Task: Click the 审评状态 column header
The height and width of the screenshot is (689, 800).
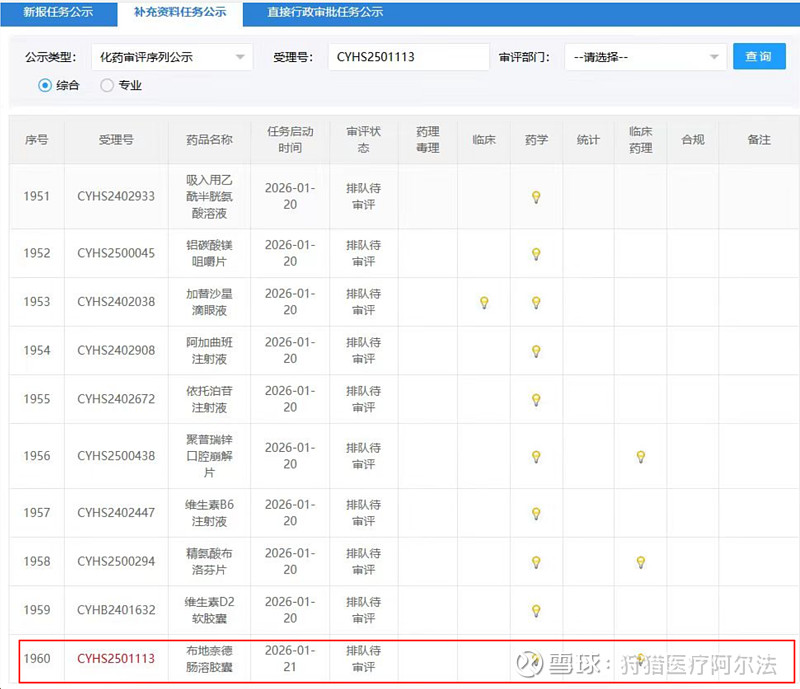Action: pyautogui.click(x=363, y=140)
